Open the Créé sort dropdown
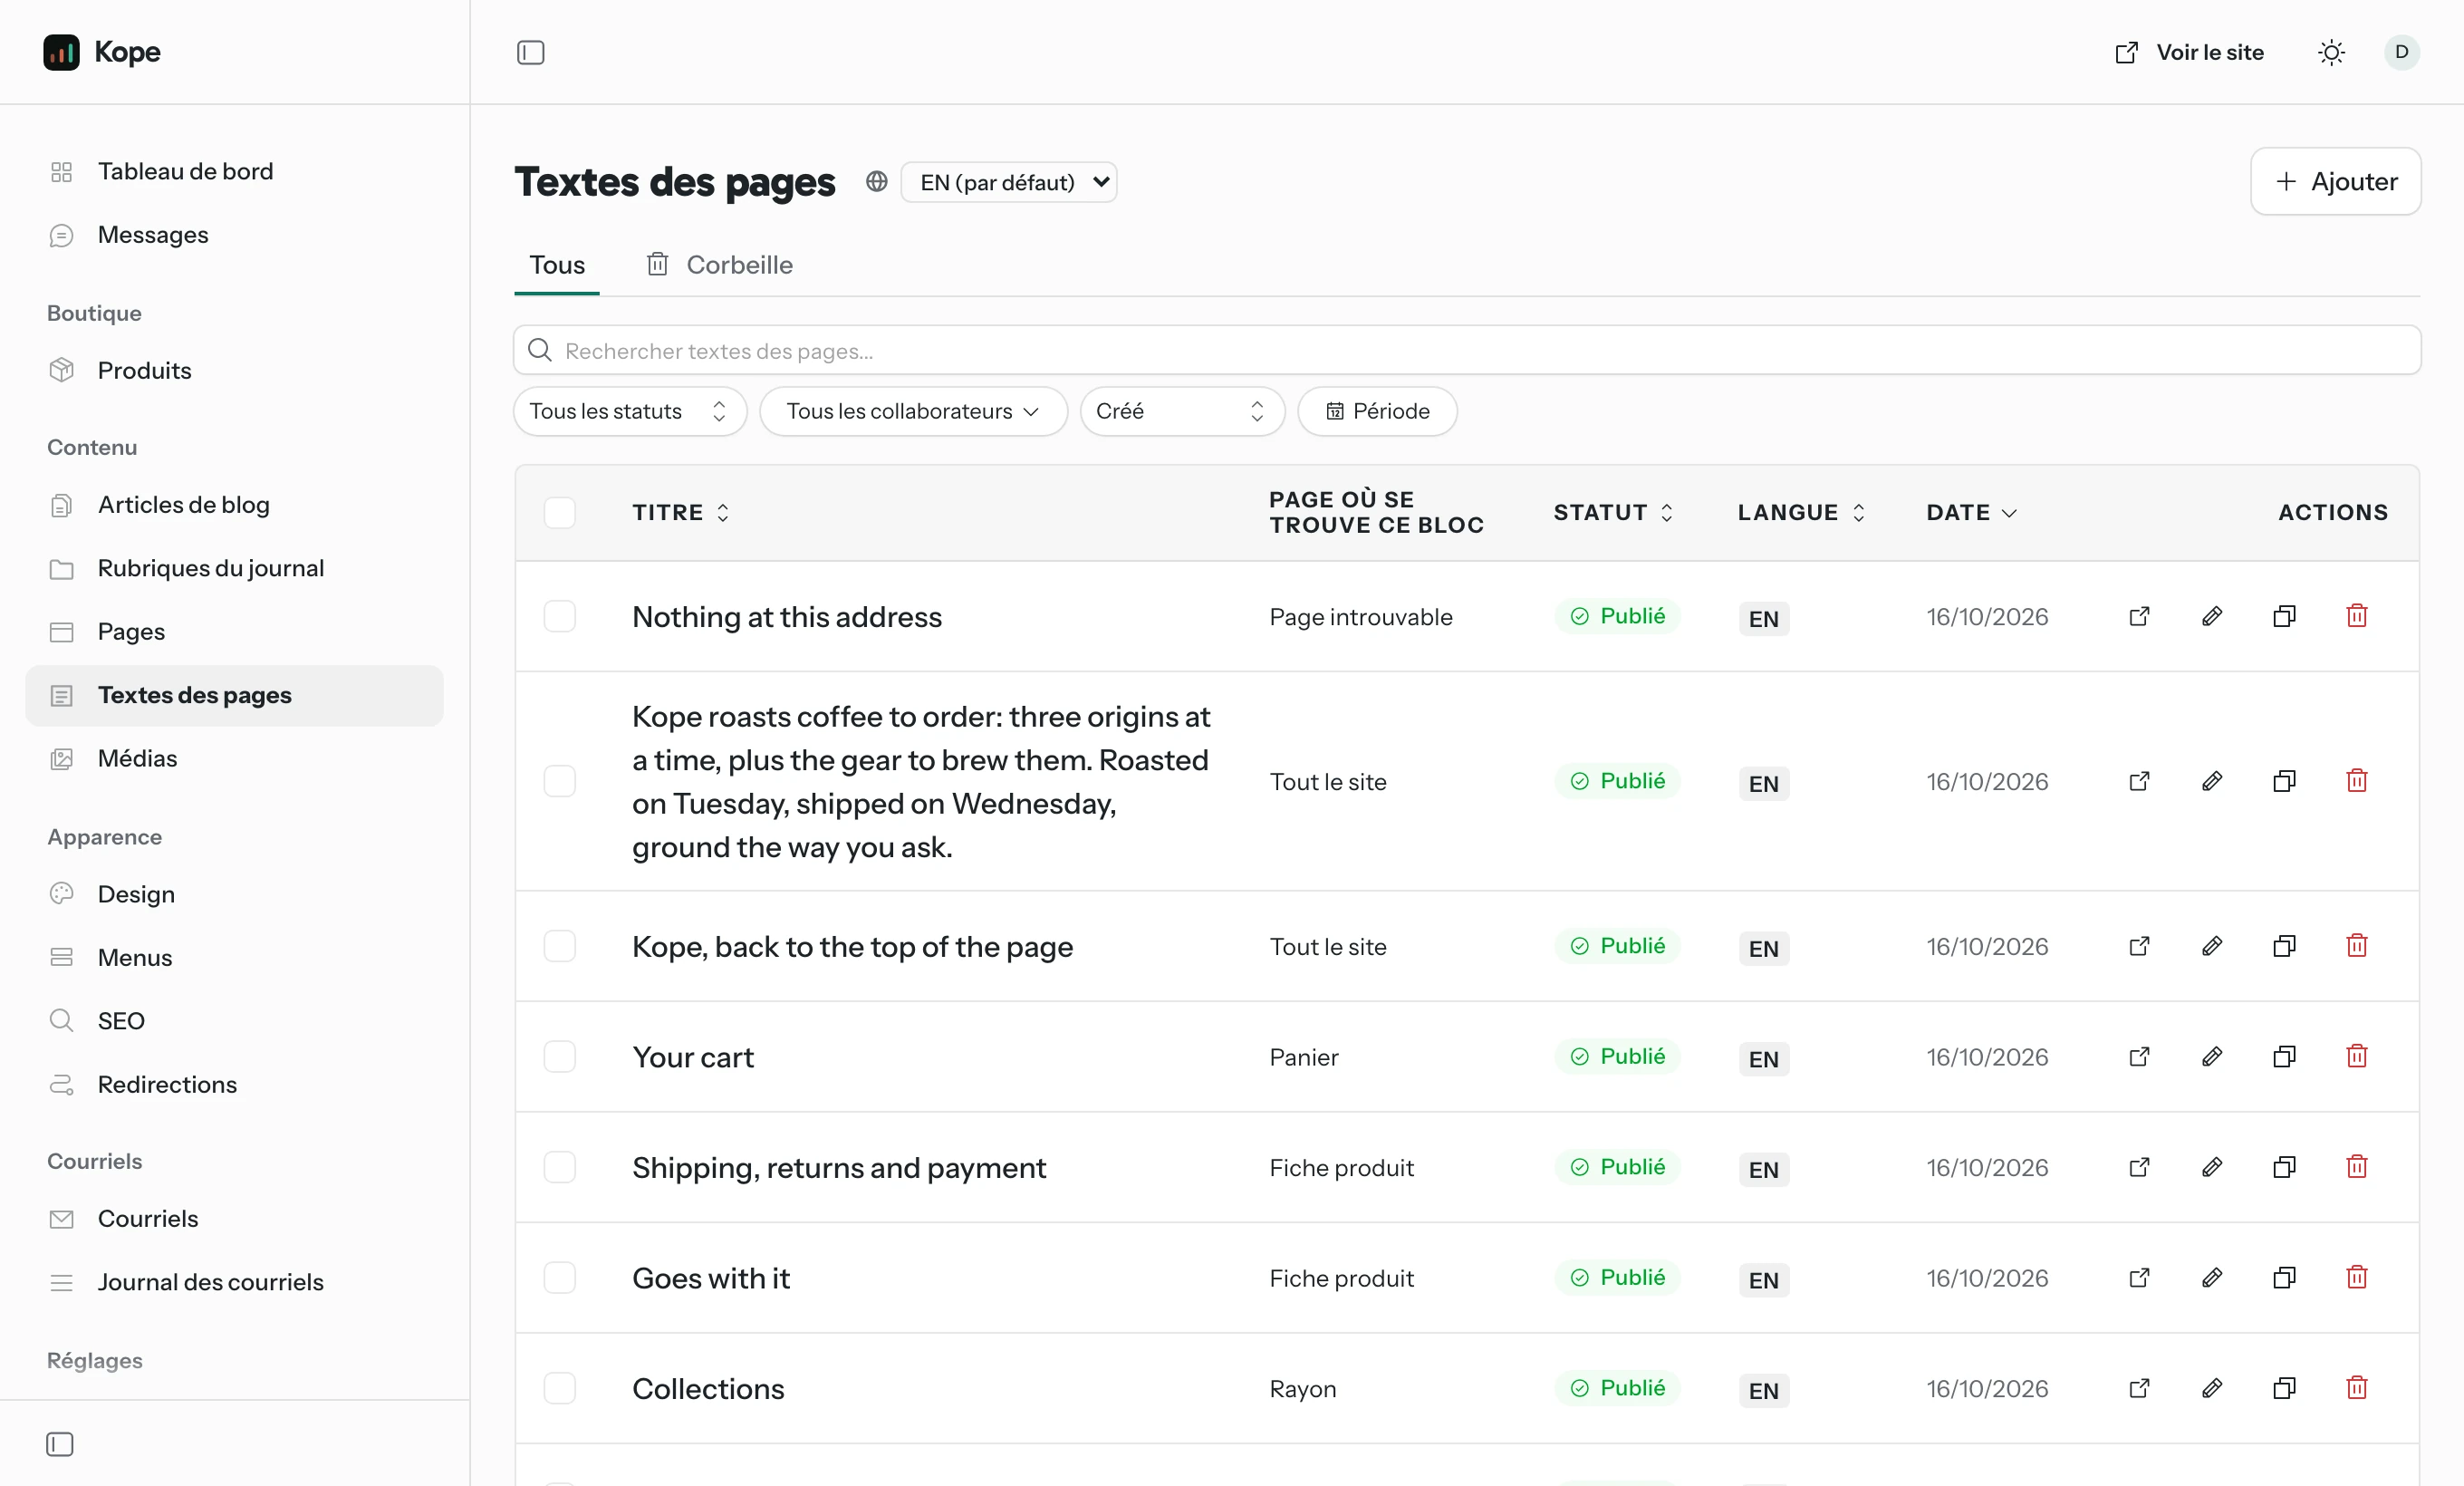2464x1486 pixels. [1181, 411]
